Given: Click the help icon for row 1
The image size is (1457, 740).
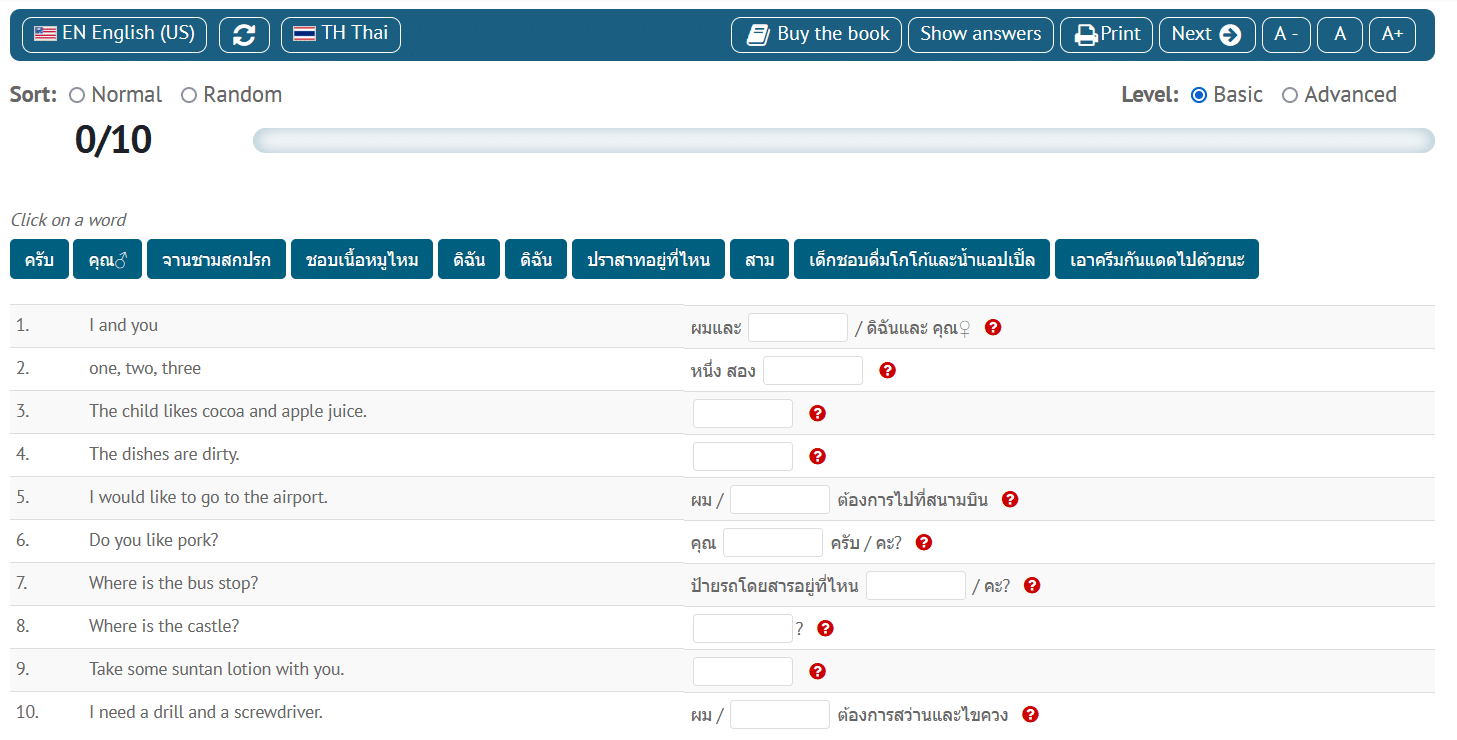Looking at the screenshot, I should pyautogui.click(x=993, y=327).
